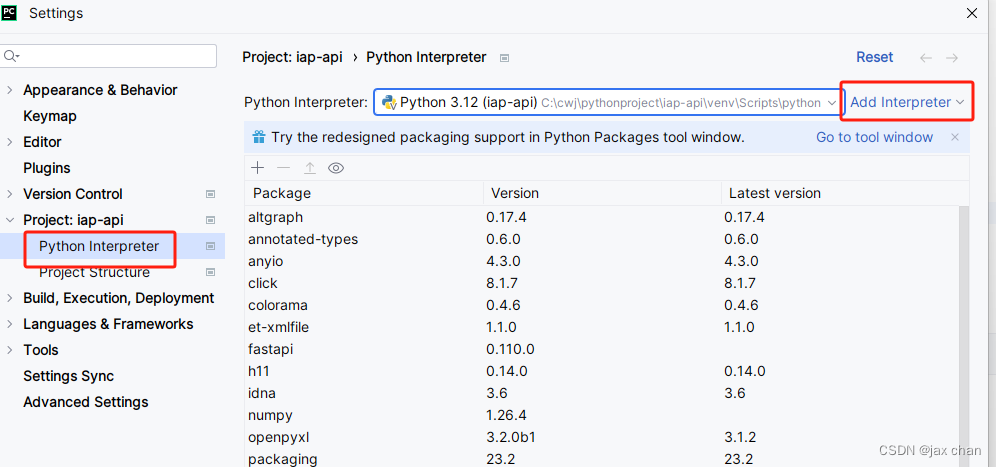Collapse the Project: iap-api section
Screen dimensions: 996x467
point(10,220)
